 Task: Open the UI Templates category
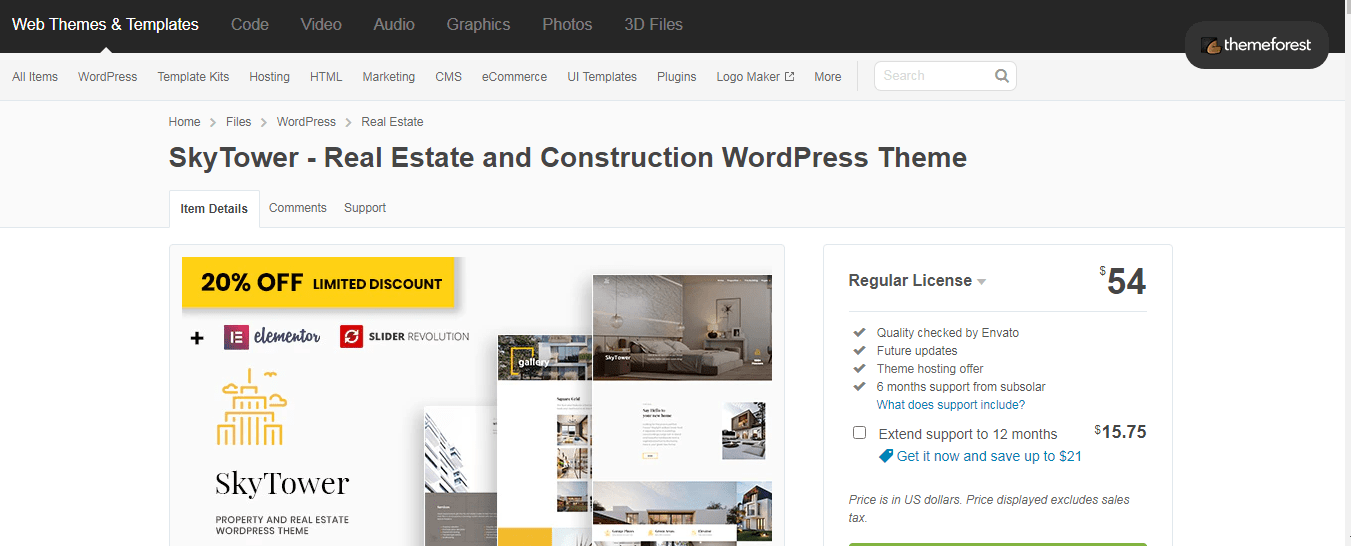pos(602,77)
